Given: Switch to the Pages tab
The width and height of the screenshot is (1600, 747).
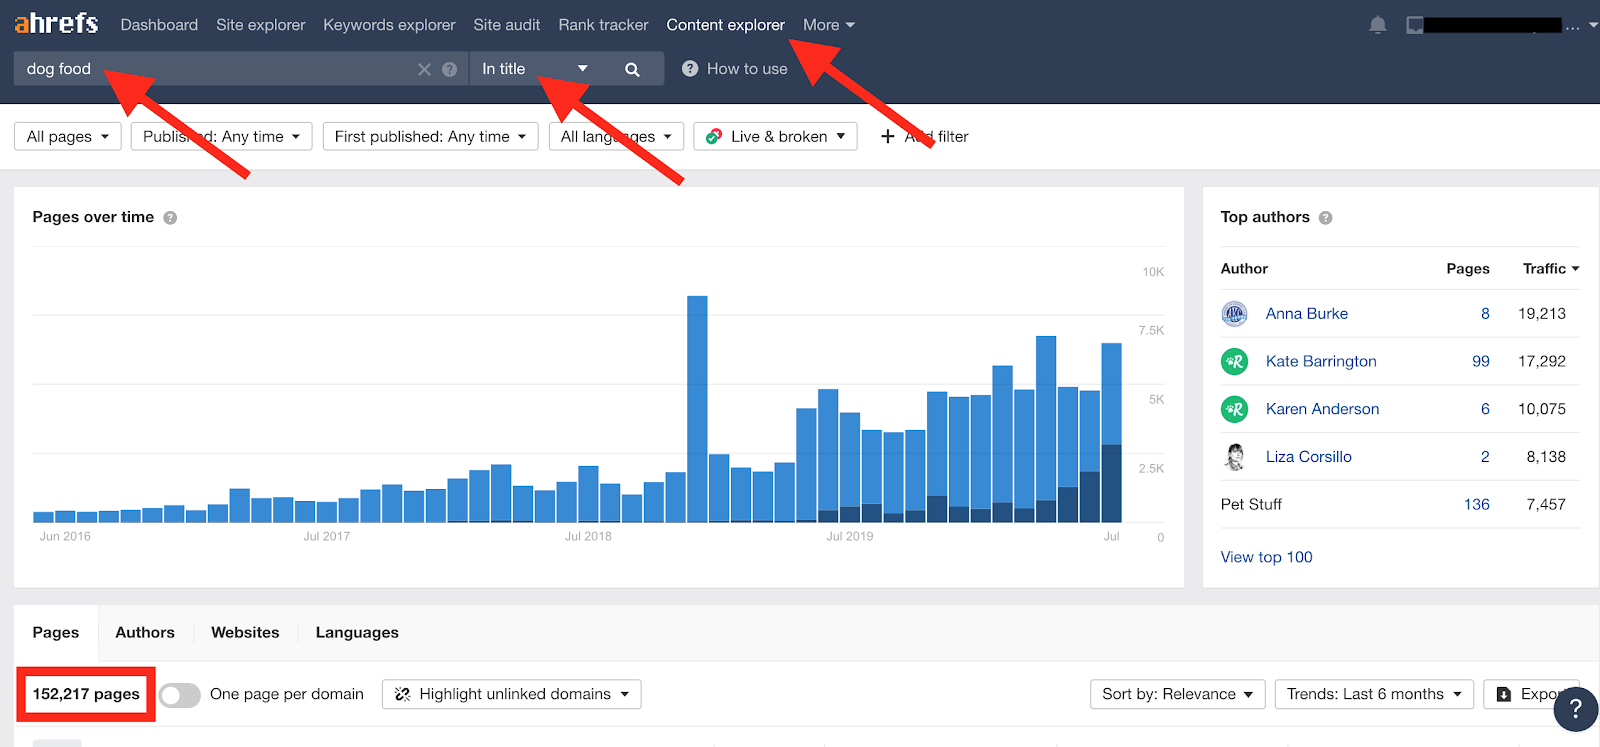Looking at the screenshot, I should [56, 633].
